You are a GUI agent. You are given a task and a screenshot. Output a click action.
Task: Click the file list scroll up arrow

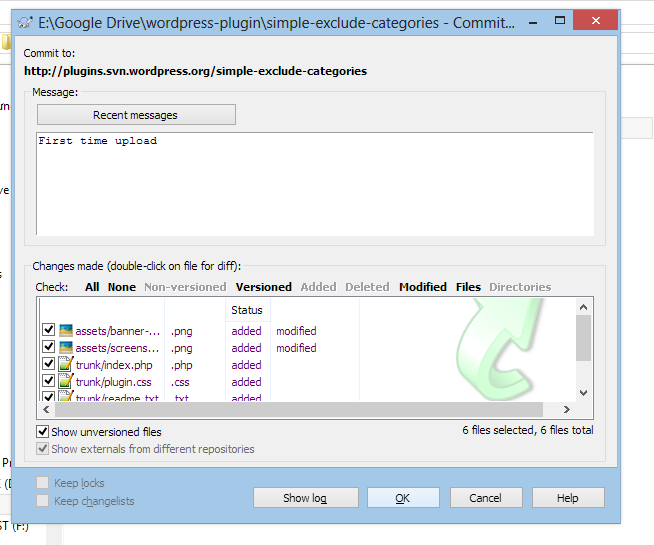584,307
